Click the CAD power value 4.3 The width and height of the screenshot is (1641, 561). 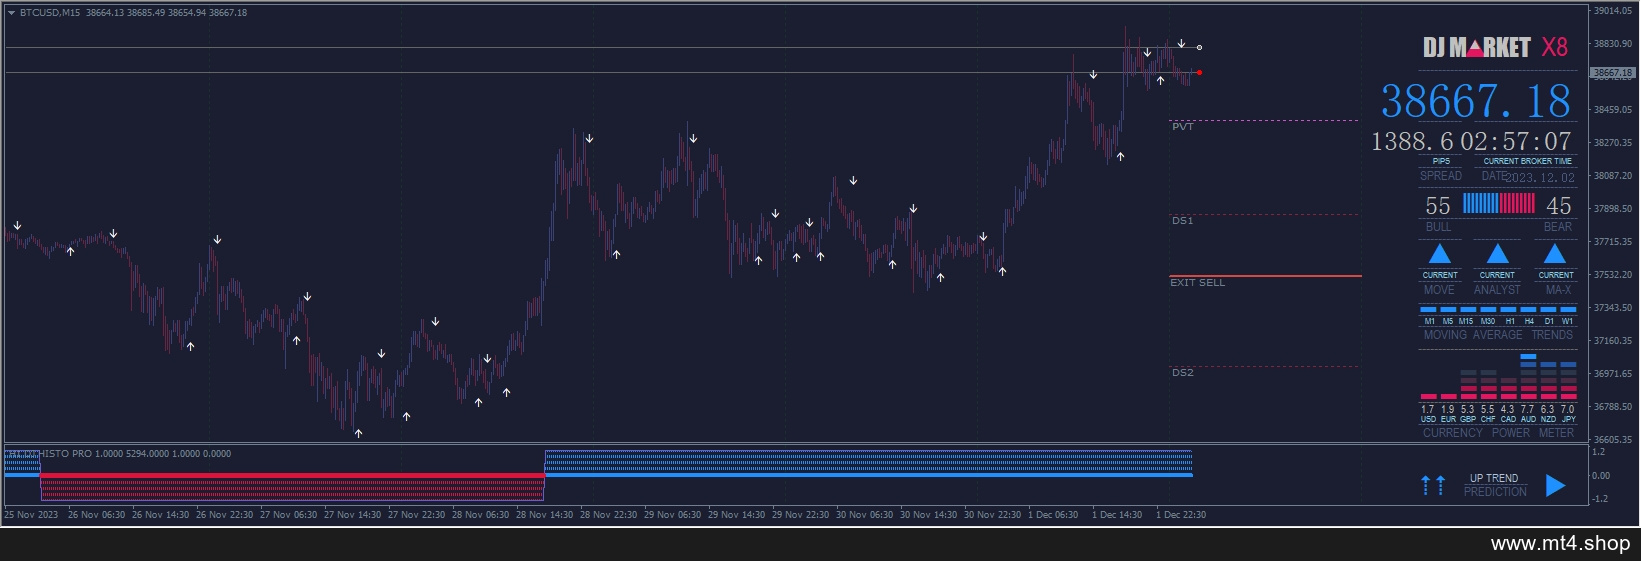click(x=1507, y=409)
